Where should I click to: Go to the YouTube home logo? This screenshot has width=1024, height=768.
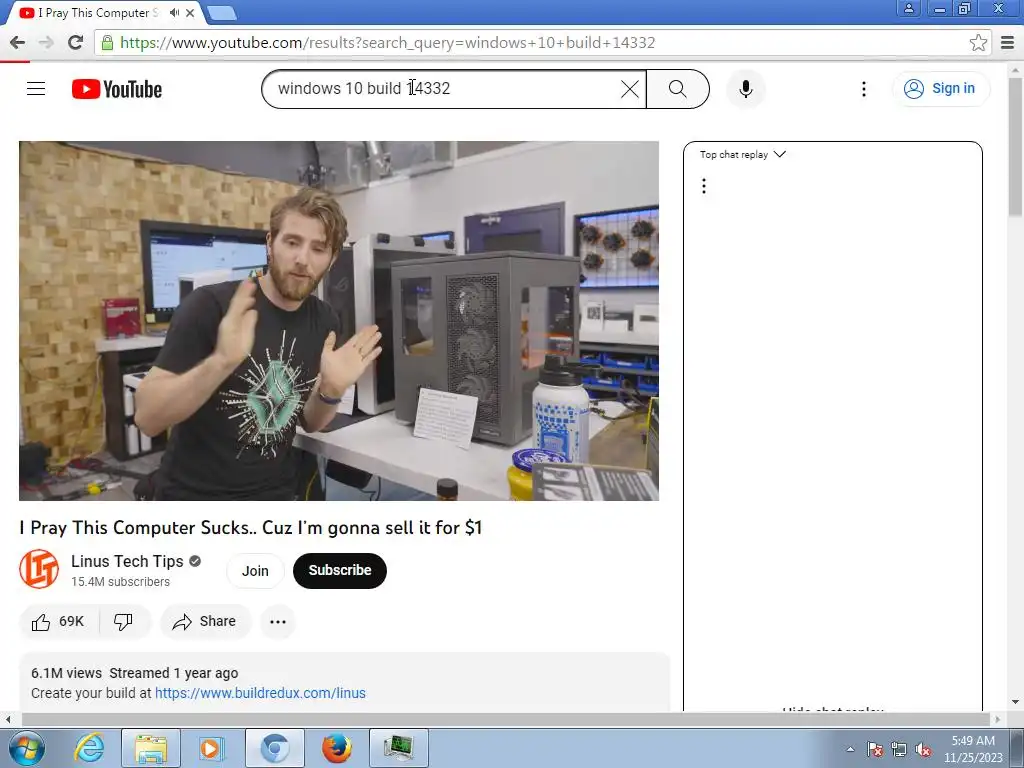pyautogui.click(x=117, y=89)
